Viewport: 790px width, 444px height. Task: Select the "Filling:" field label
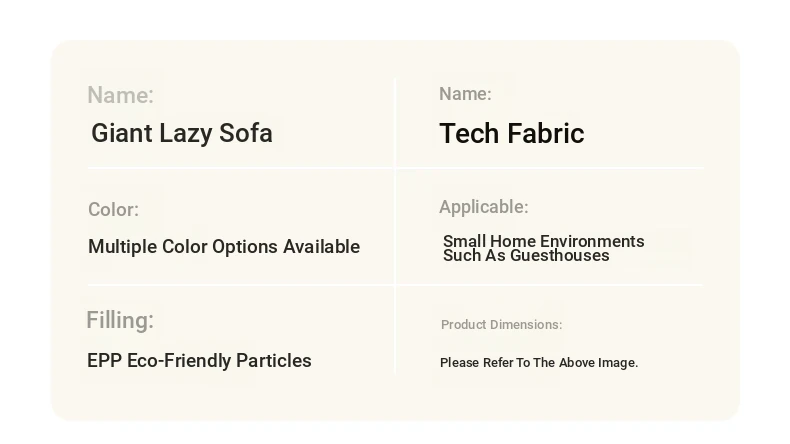(120, 321)
